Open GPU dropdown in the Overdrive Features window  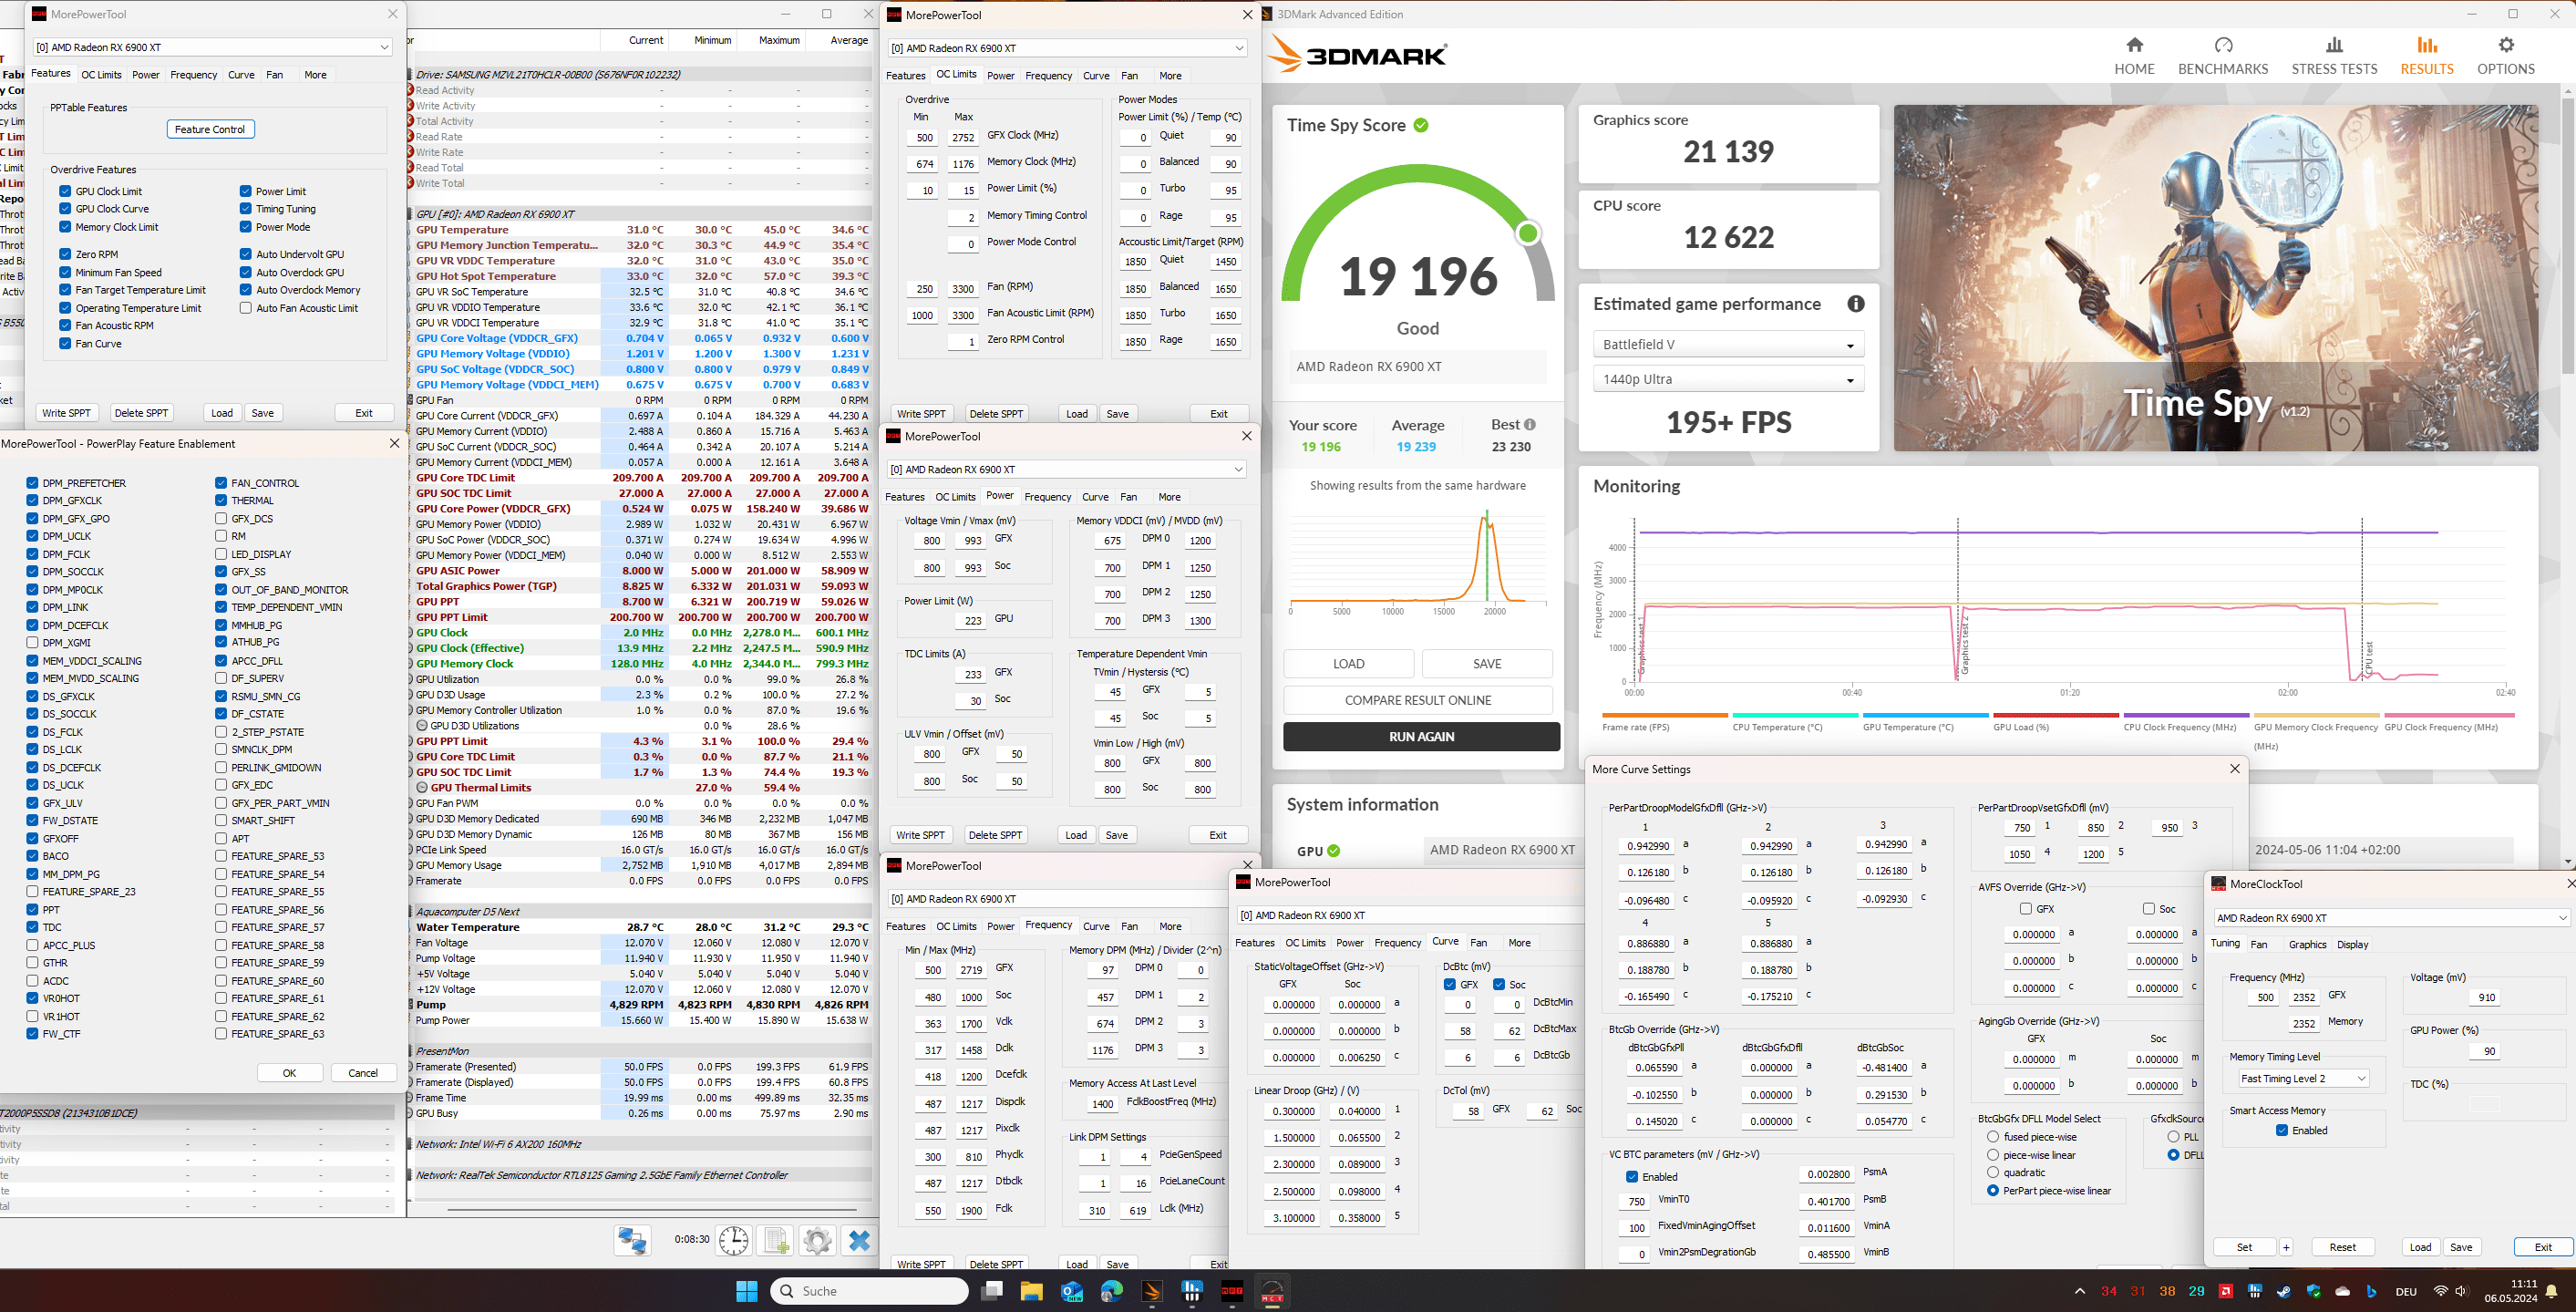(212, 47)
